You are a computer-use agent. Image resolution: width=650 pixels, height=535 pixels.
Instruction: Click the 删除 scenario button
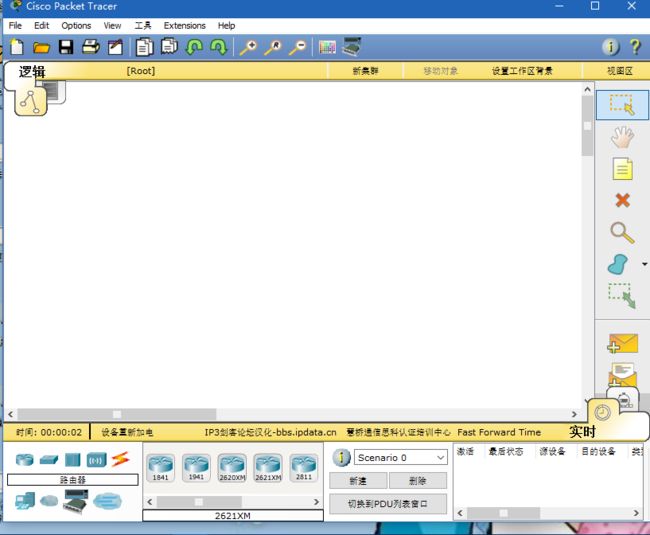(x=417, y=481)
